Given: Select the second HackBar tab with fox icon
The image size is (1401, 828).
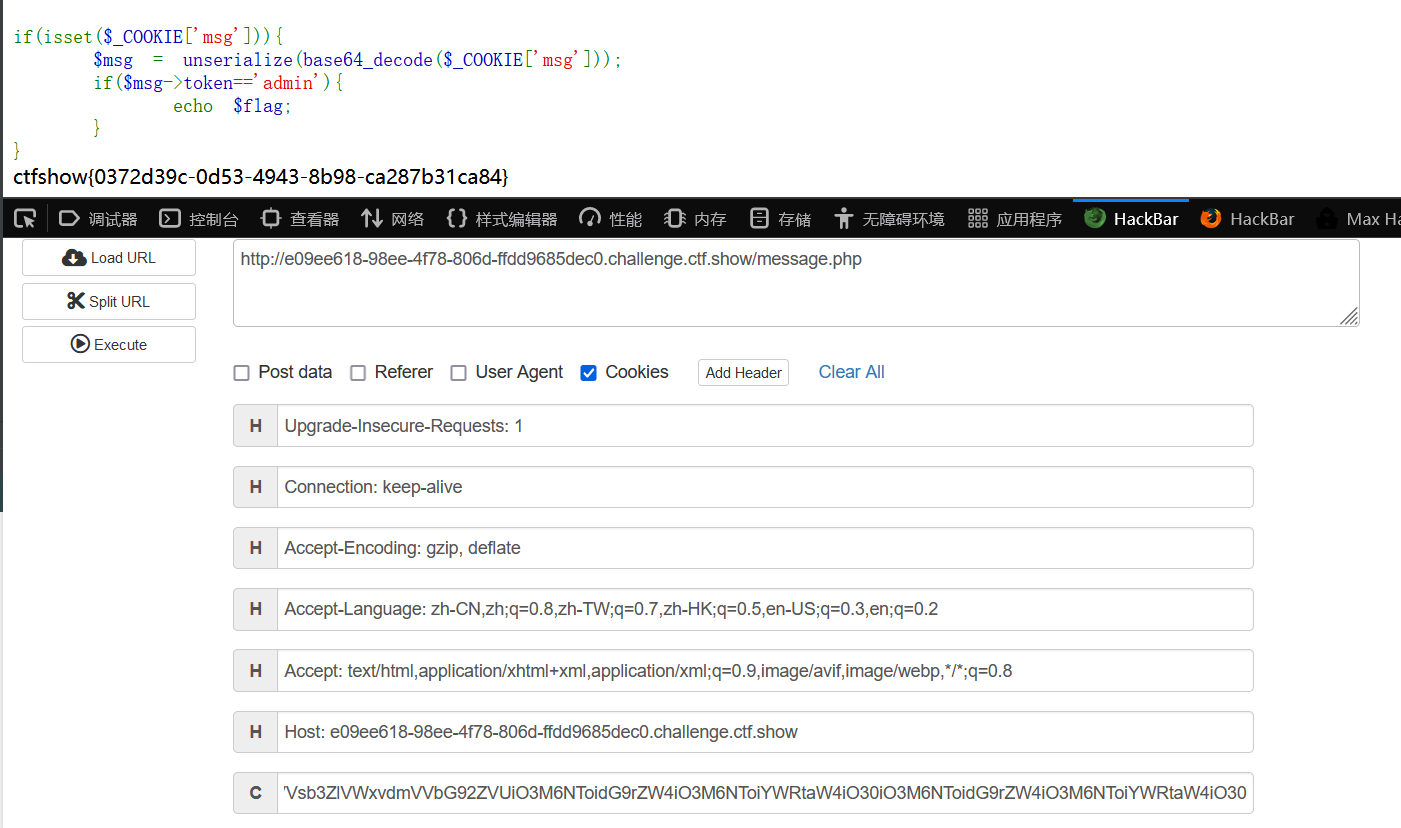Looking at the screenshot, I should coord(1247,218).
